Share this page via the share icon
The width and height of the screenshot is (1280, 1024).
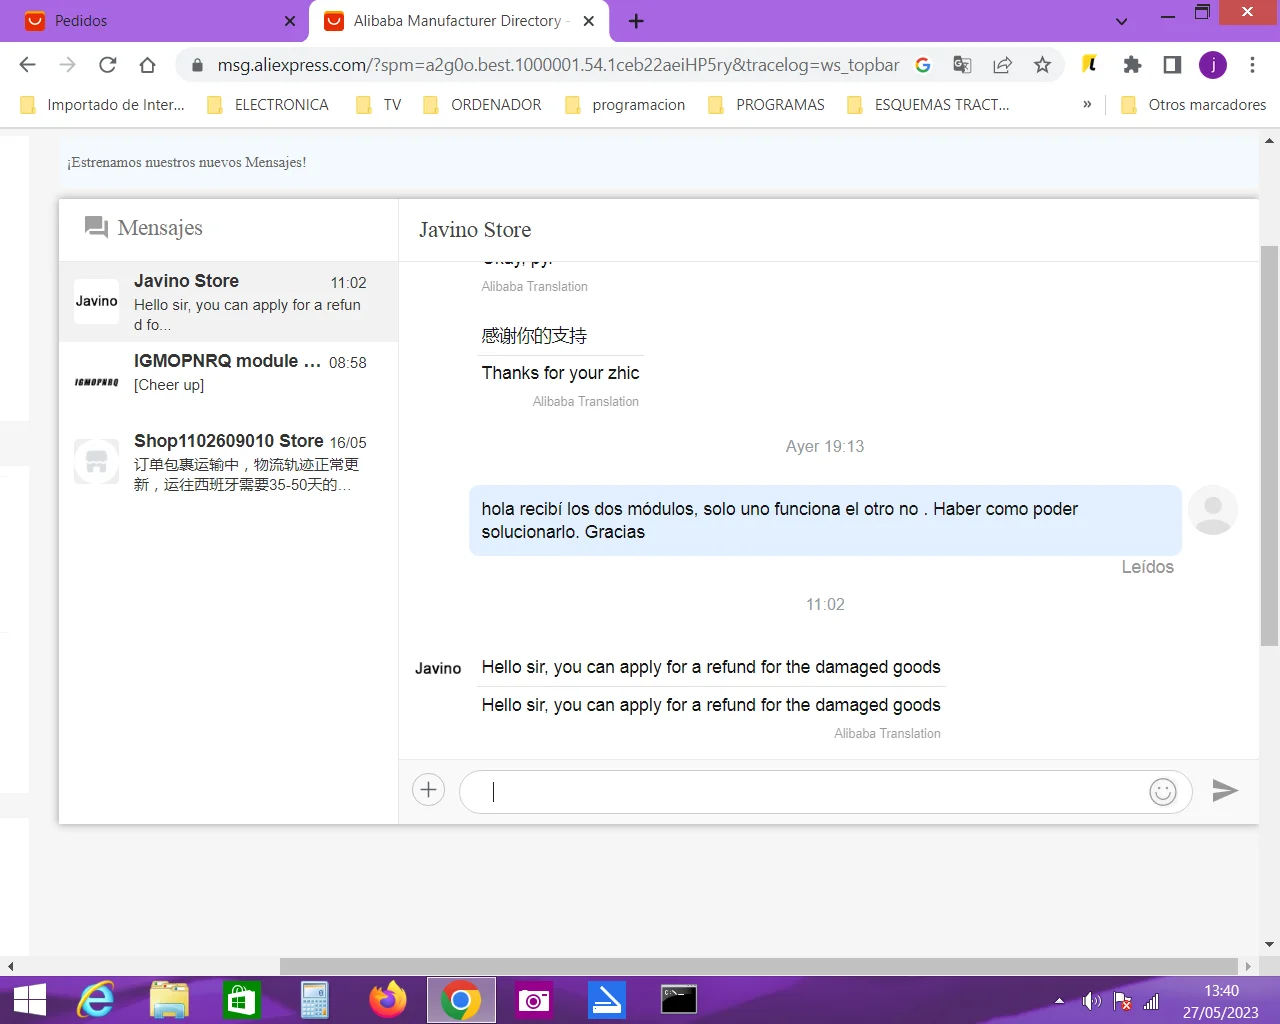[1002, 65]
